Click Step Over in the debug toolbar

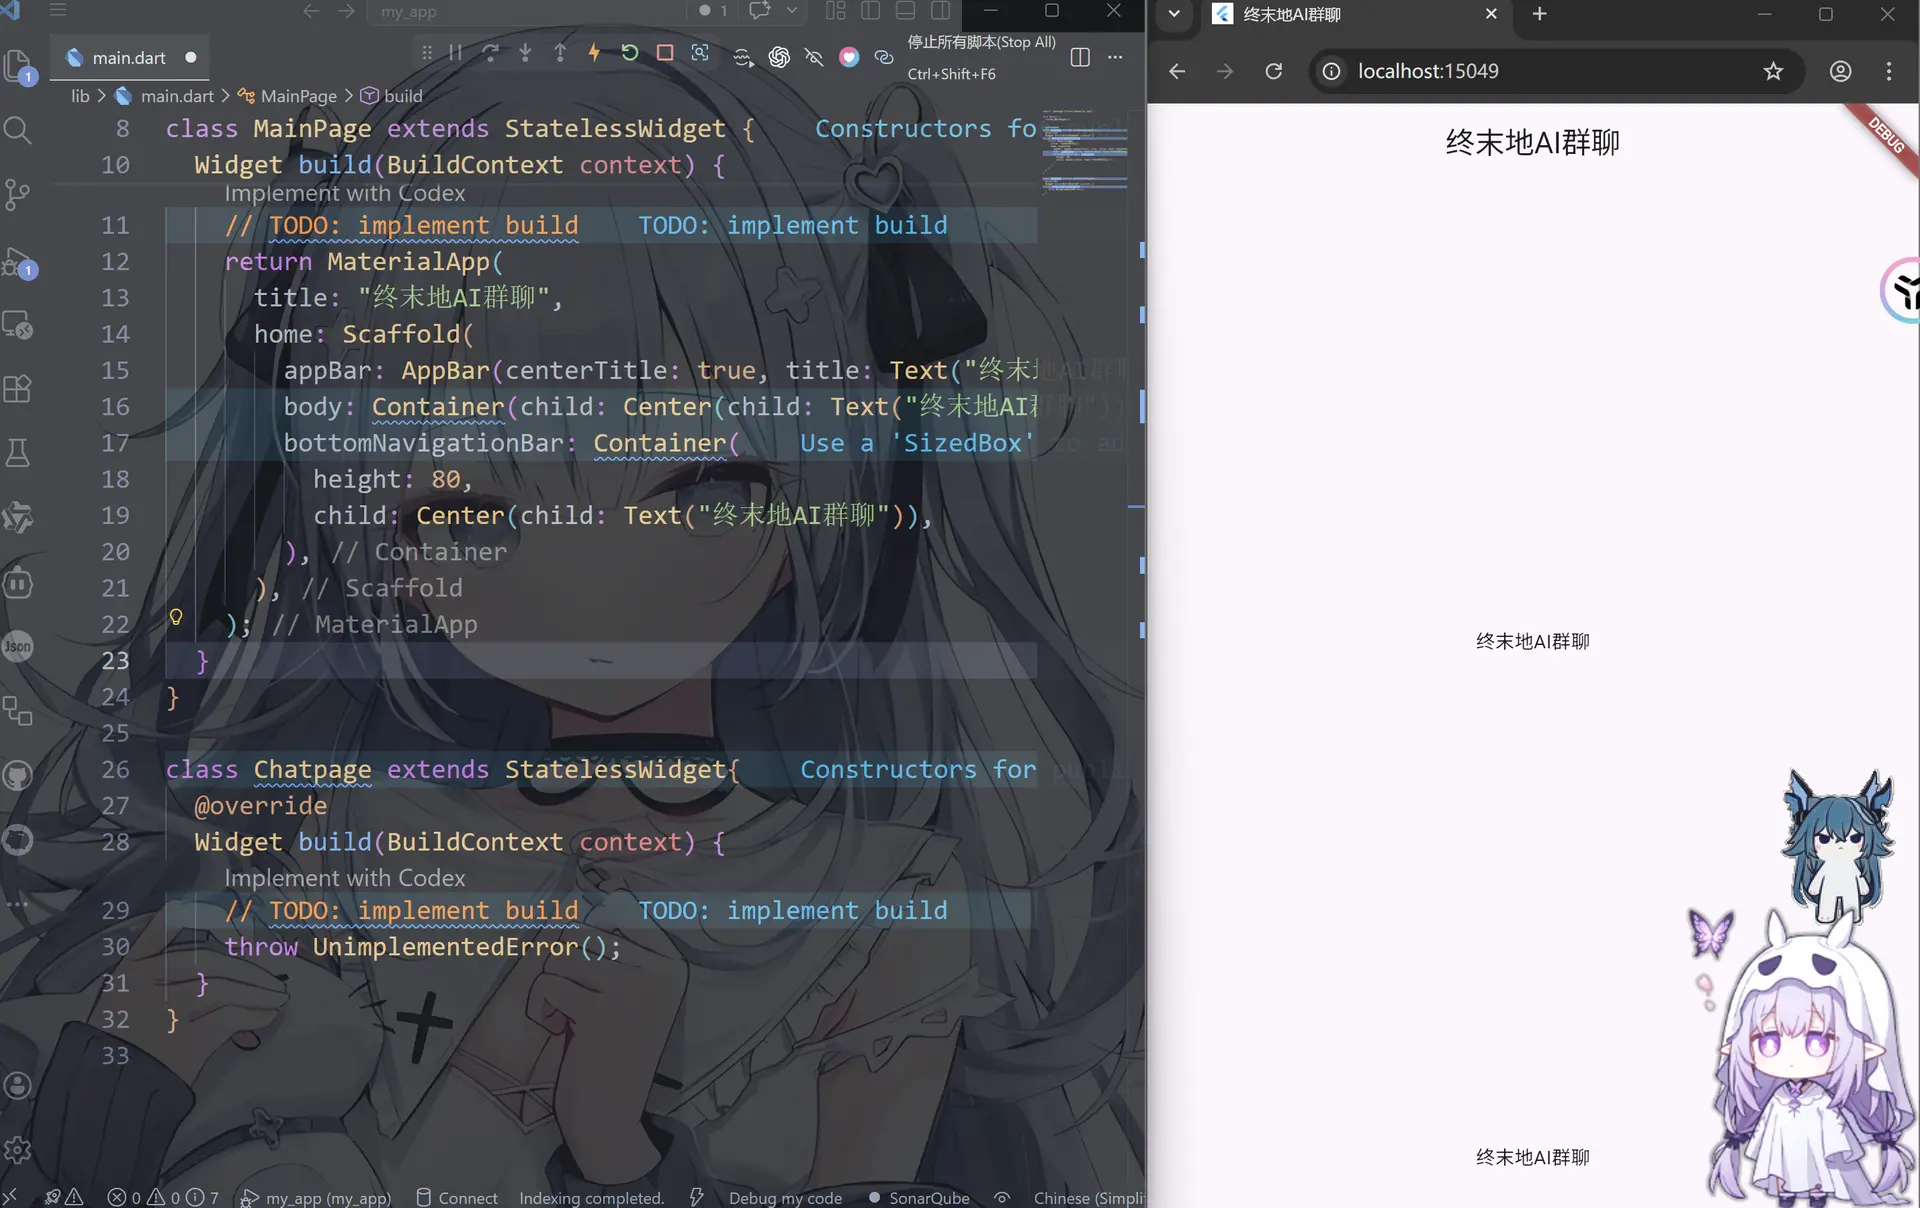490,53
